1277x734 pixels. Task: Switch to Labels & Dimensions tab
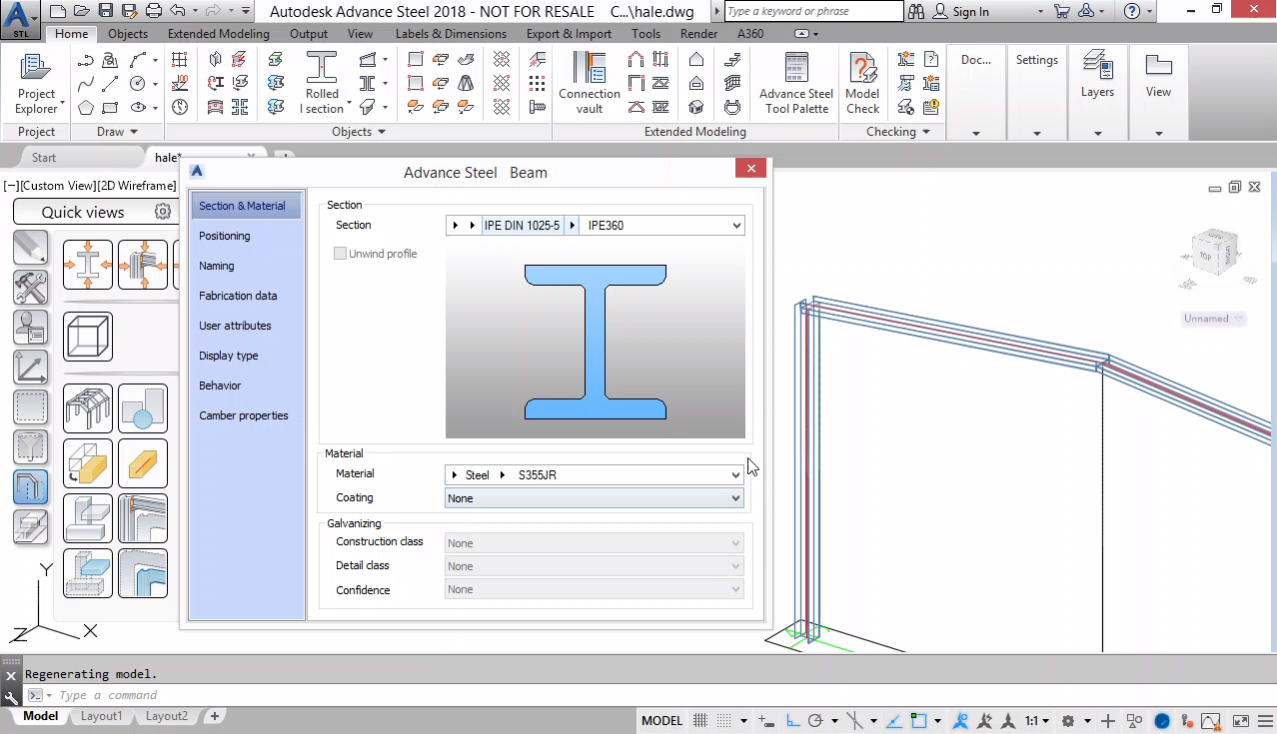click(x=450, y=33)
